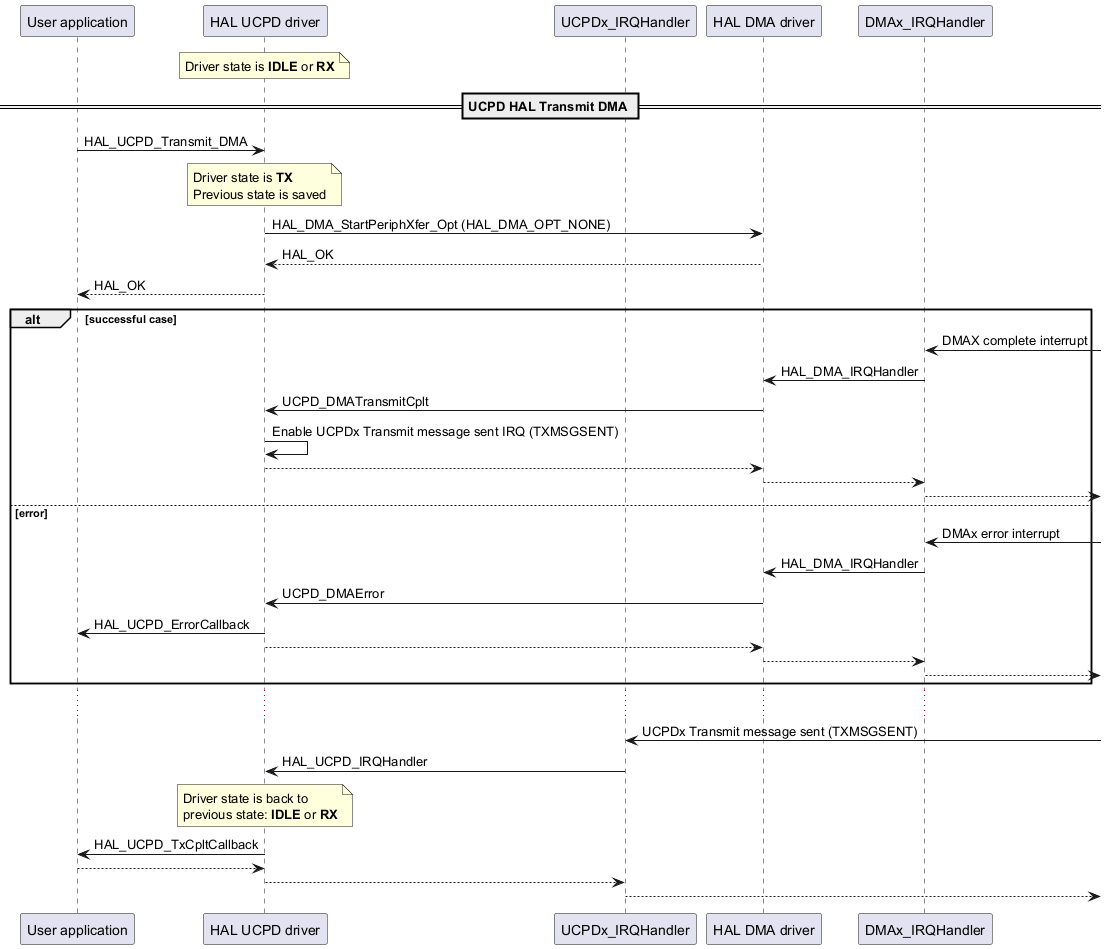Select the HAL_UCPD_ErrorCallback message label
This screenshot has height=949, width=1107.
(171, 625)
